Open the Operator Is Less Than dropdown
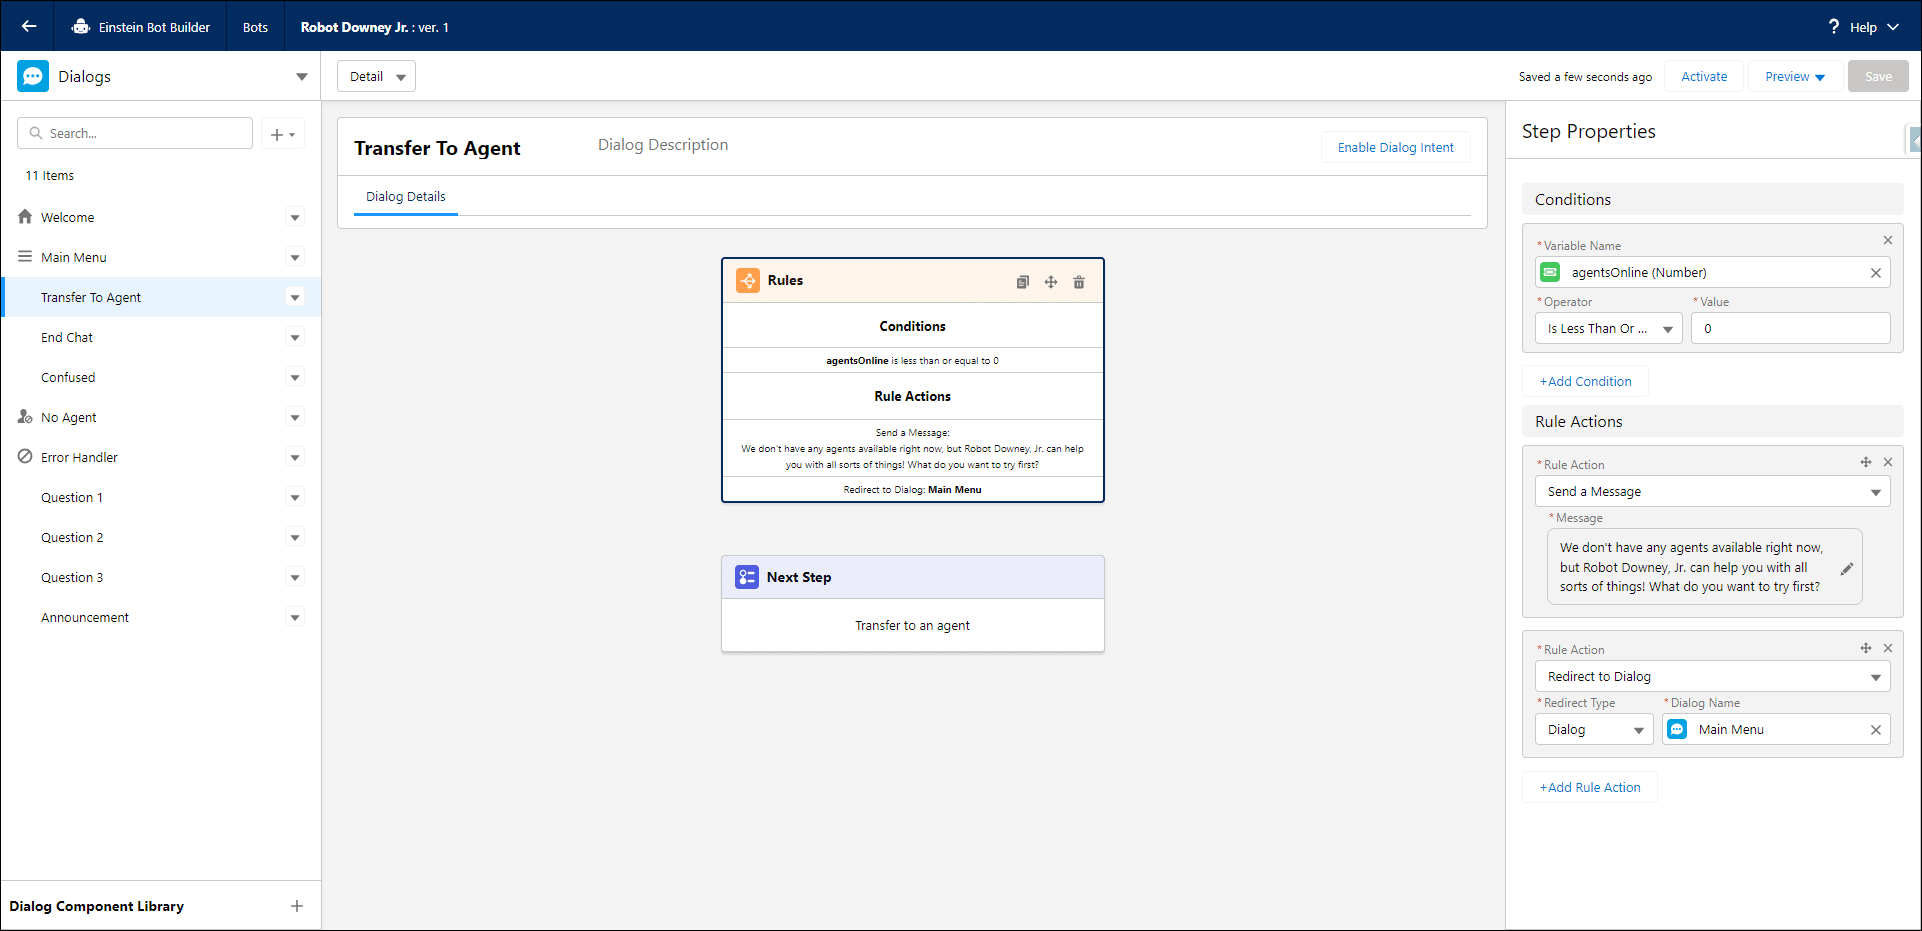Image resolution: width=1922 pixels, height=931 pixels. [1609, 328]
